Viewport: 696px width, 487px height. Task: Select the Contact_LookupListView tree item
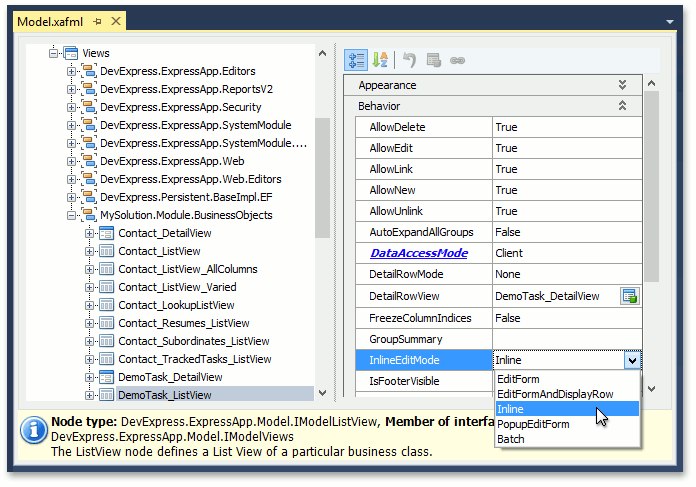(x=176, y=305)
